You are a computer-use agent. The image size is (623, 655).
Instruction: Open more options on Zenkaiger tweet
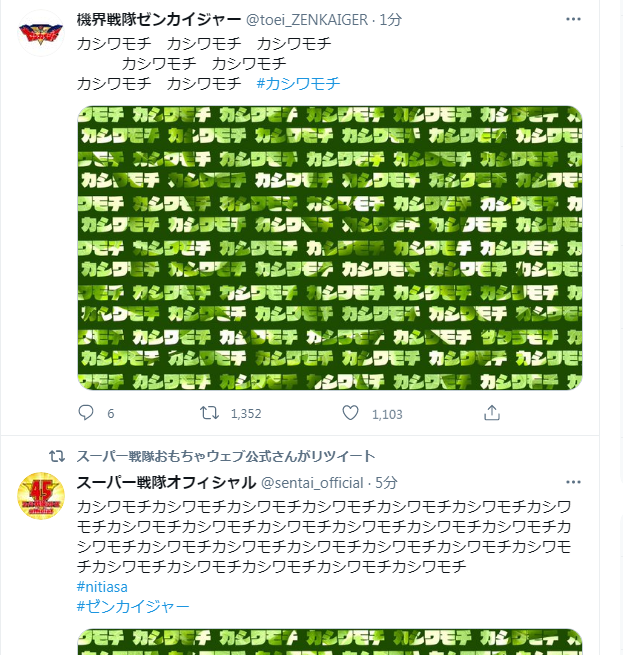coord(573,19)
